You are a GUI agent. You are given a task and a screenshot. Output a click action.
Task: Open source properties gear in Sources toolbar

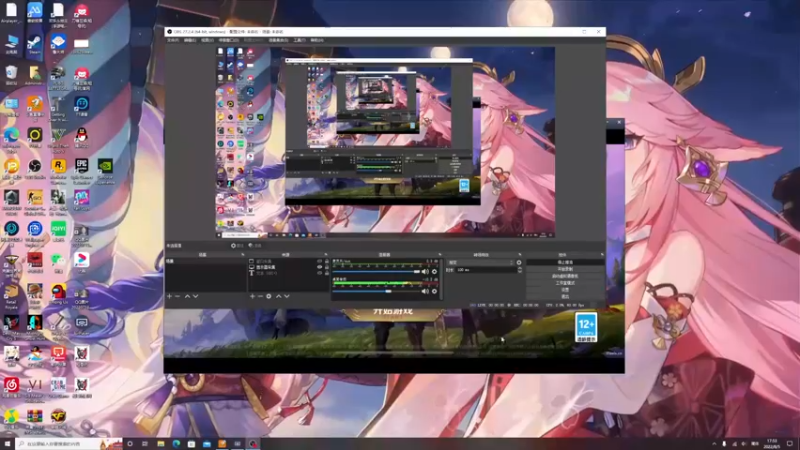[x=269, y=296]
